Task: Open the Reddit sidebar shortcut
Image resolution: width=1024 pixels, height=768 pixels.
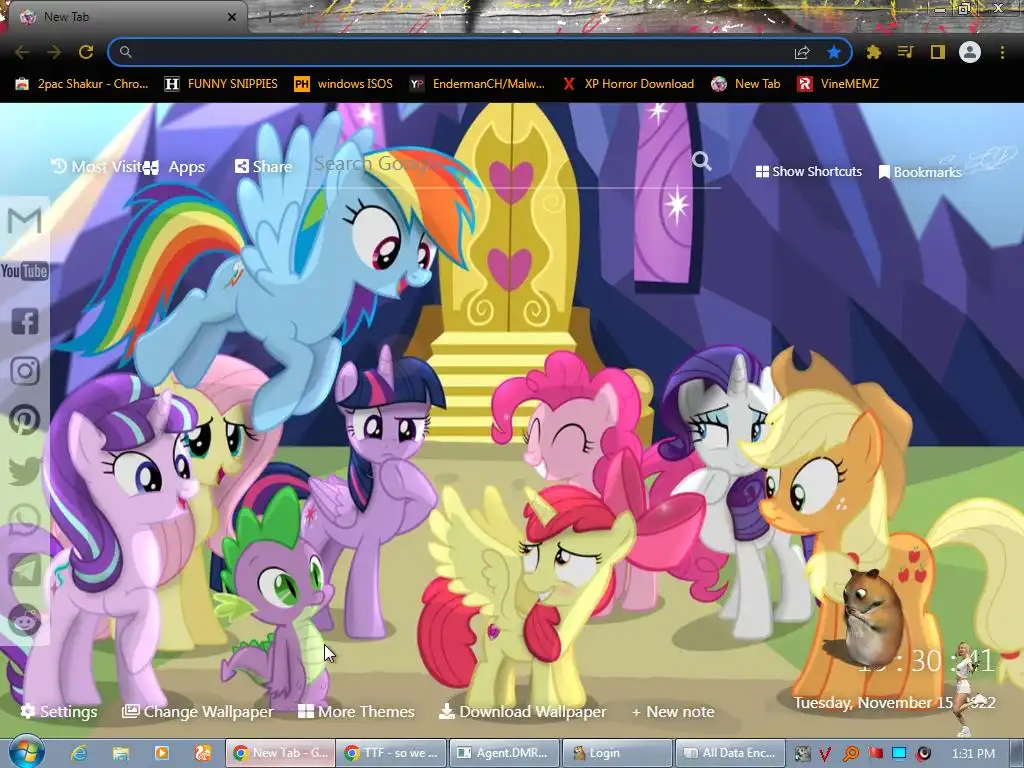Action: (x=25, y=620)
